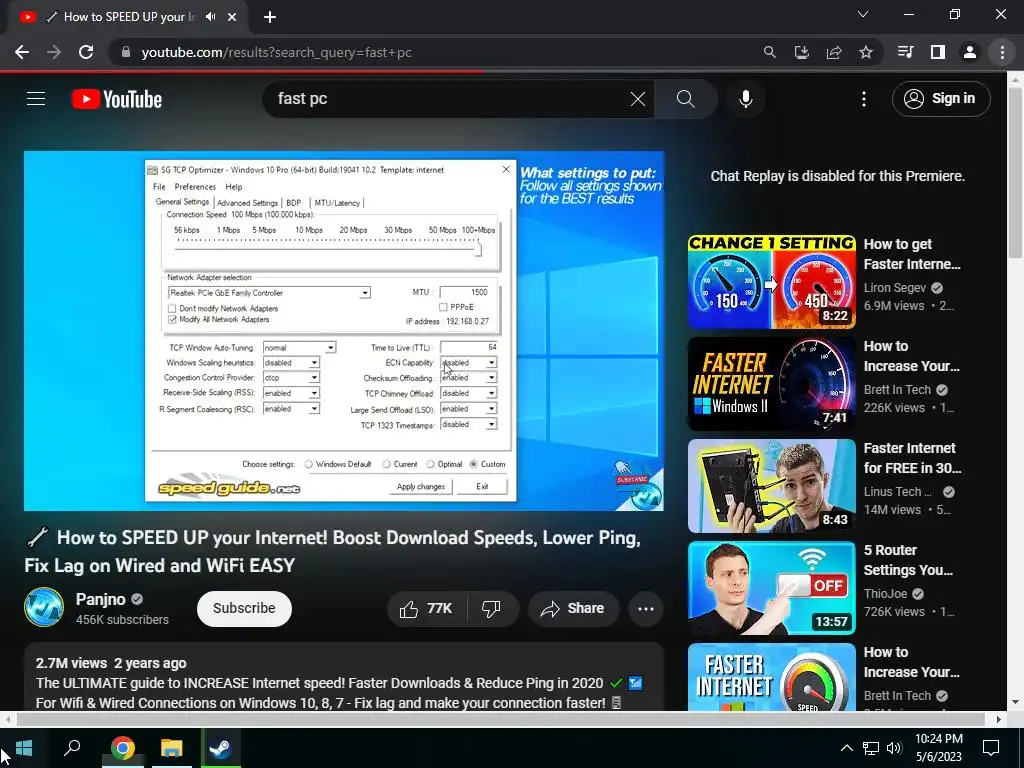This screenshot has width=1024, height=768.
Task: Open Panjno channel avatar
Action: pos(44,607)
